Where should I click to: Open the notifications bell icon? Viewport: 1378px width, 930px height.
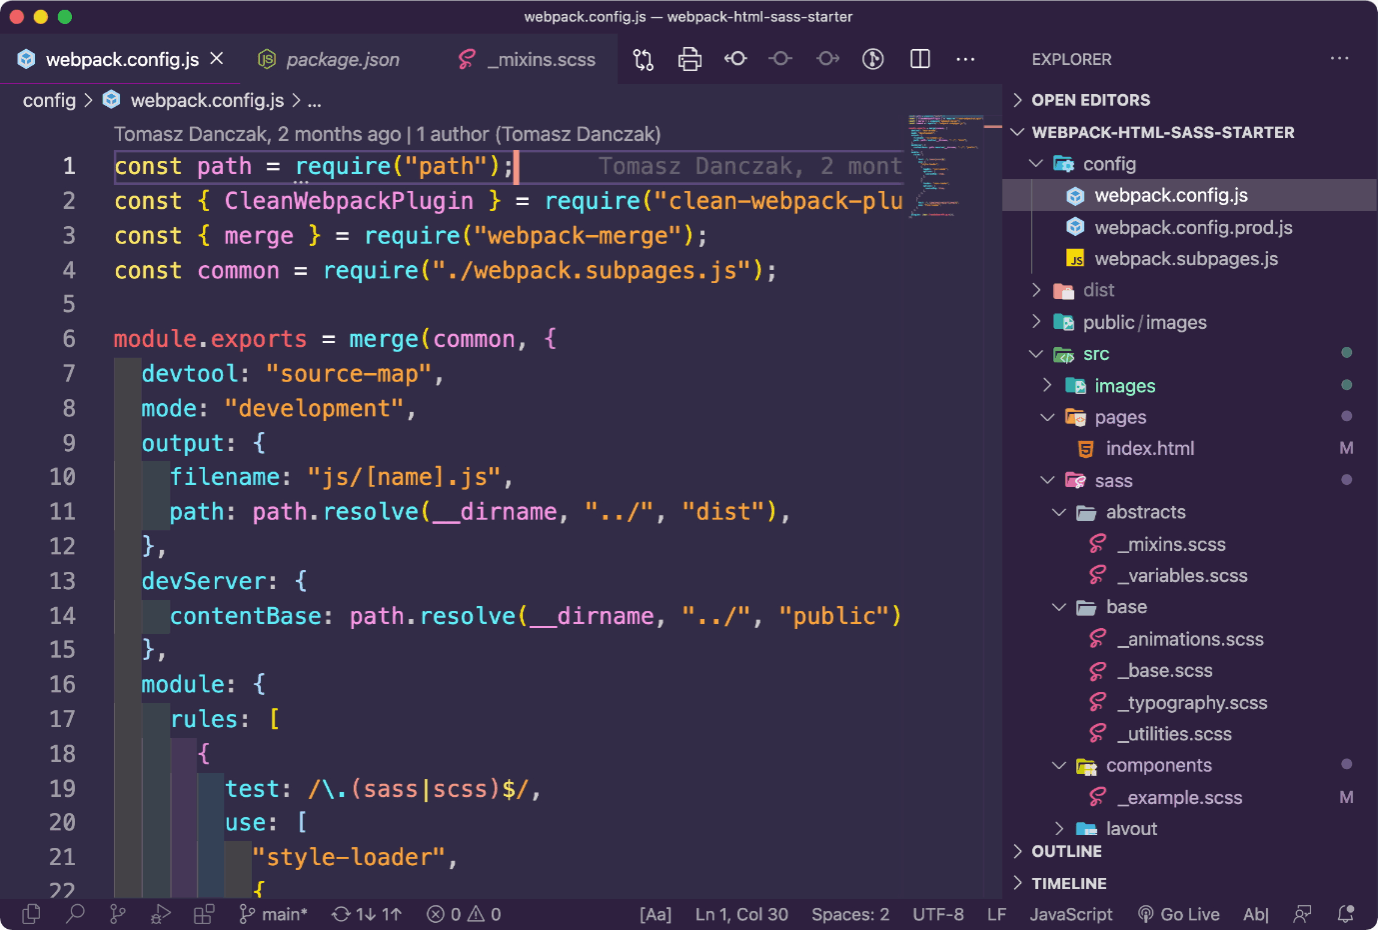(x=1346, y=913)
